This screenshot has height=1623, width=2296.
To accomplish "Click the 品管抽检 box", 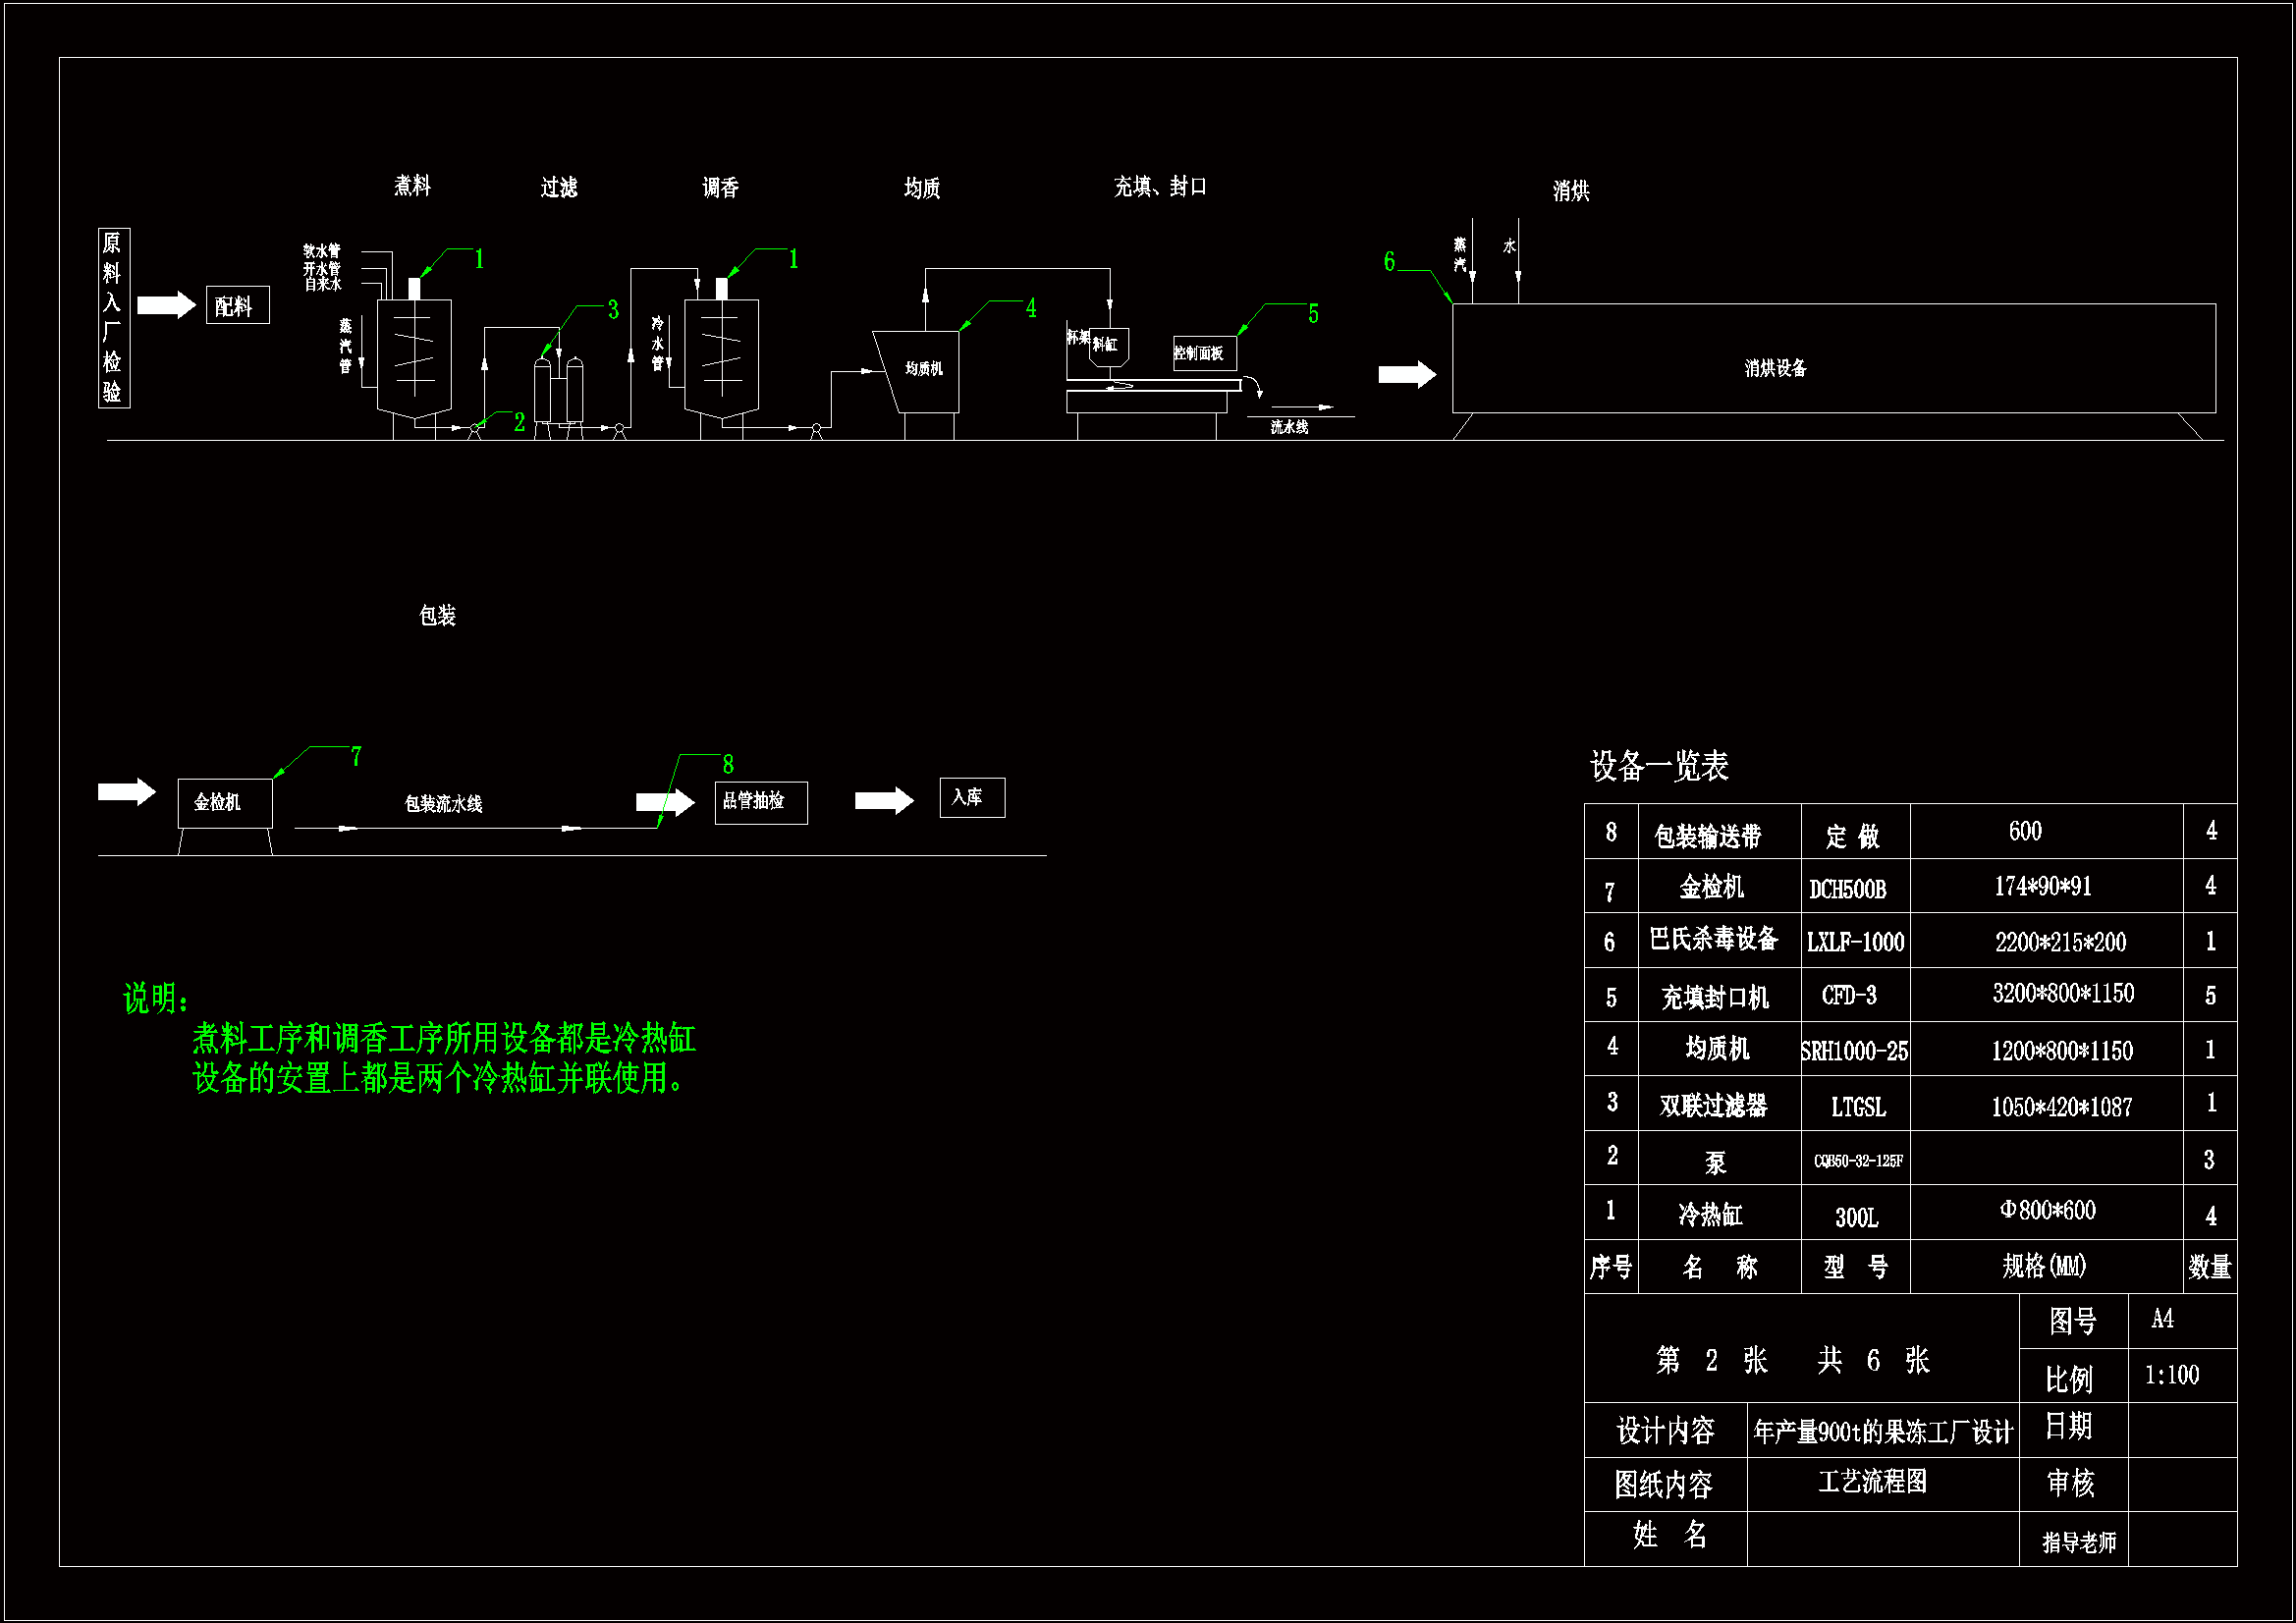I will click(760, 803).
